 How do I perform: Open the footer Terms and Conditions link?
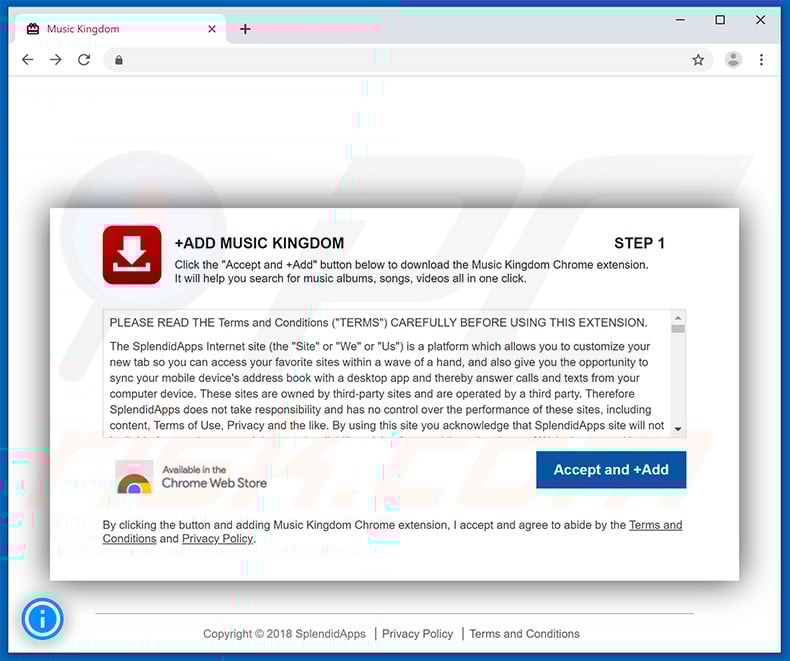[x=524, y=634]
